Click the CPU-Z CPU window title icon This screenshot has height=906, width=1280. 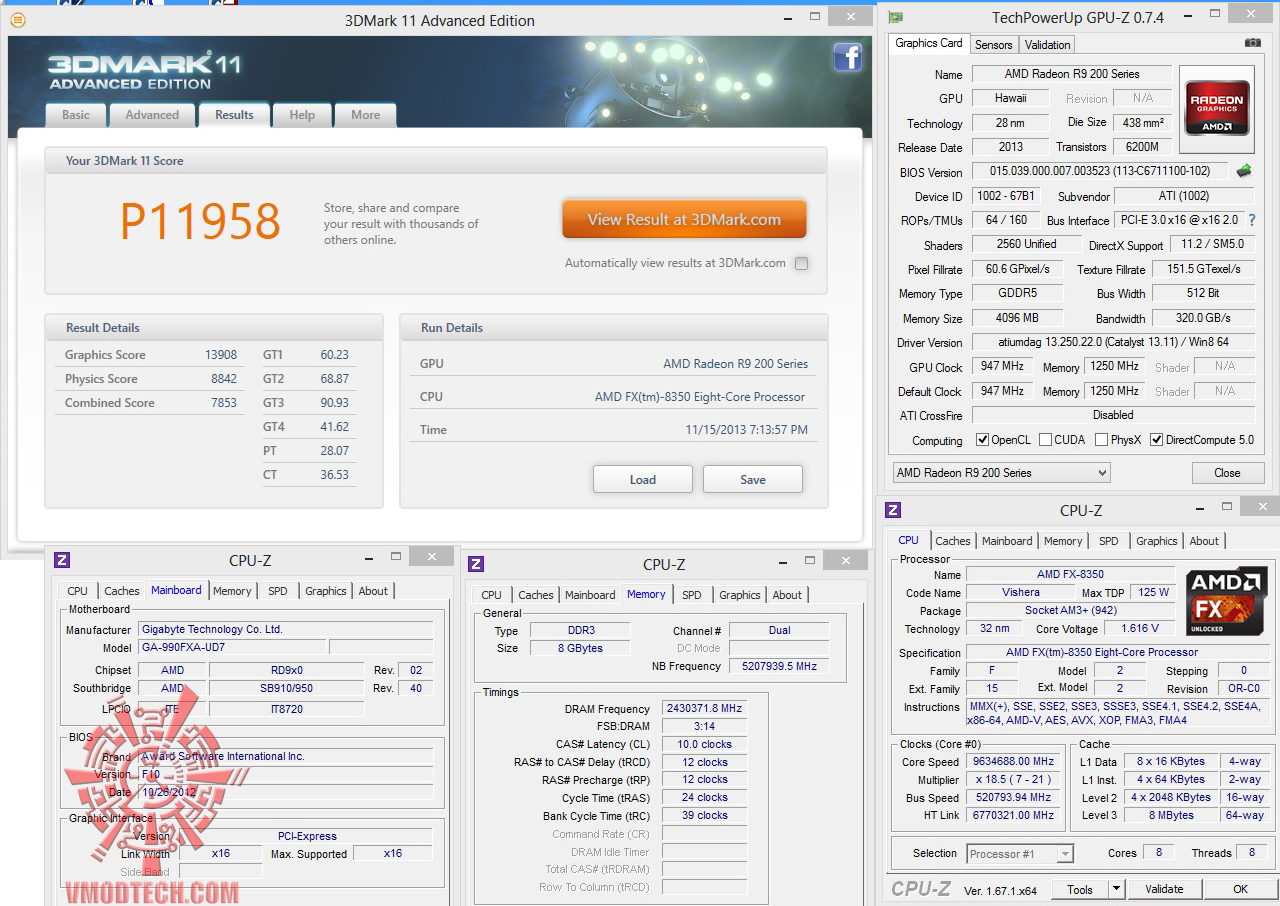pos(893,510)
